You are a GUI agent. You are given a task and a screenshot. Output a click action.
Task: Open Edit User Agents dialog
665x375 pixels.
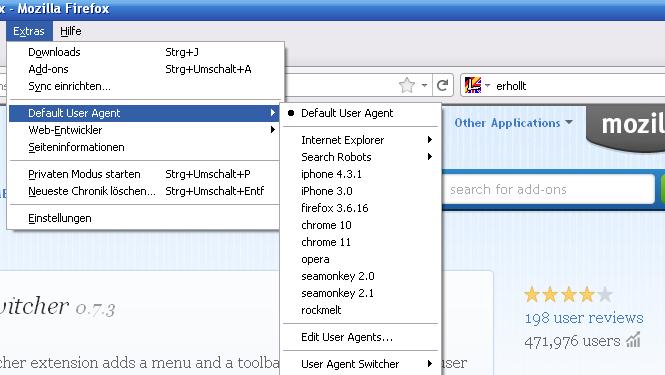[x=360, y=337]
